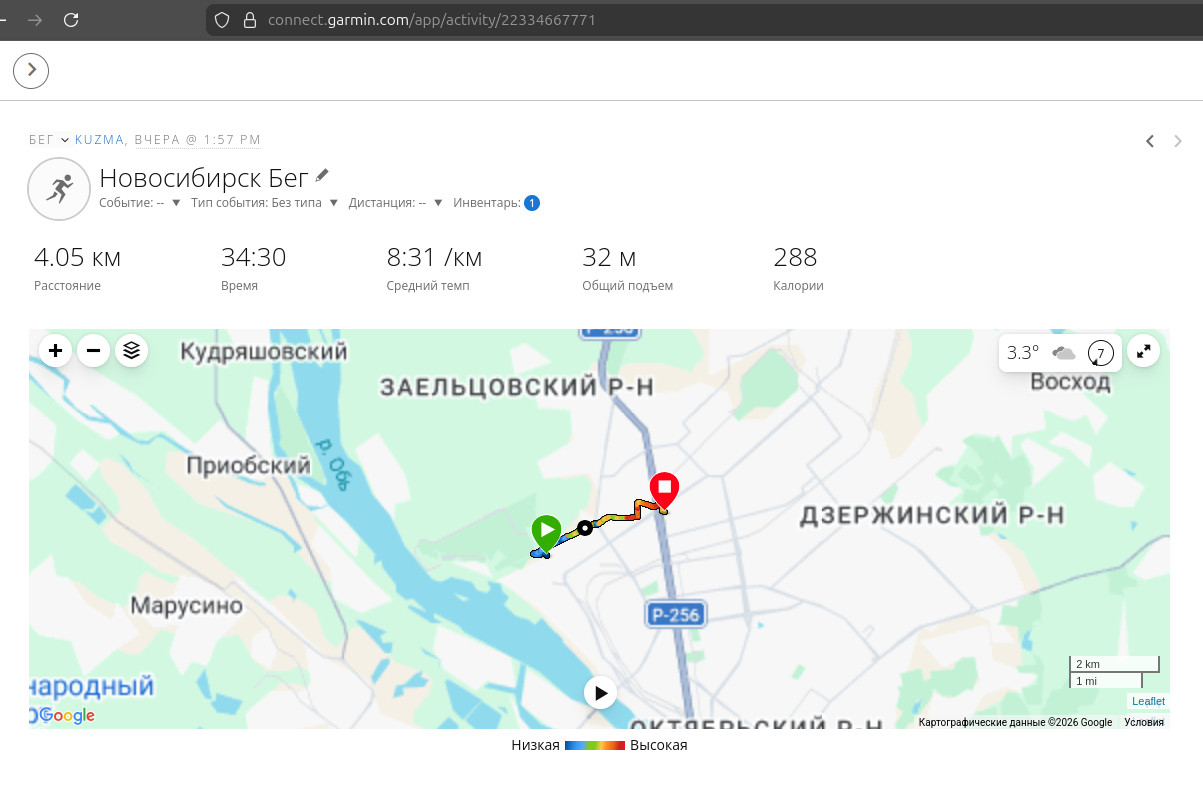This screenshot has height=794, width=1203.
Task: Click the 288 calories value
Action: pyautogui.click(x=795, y=258)
